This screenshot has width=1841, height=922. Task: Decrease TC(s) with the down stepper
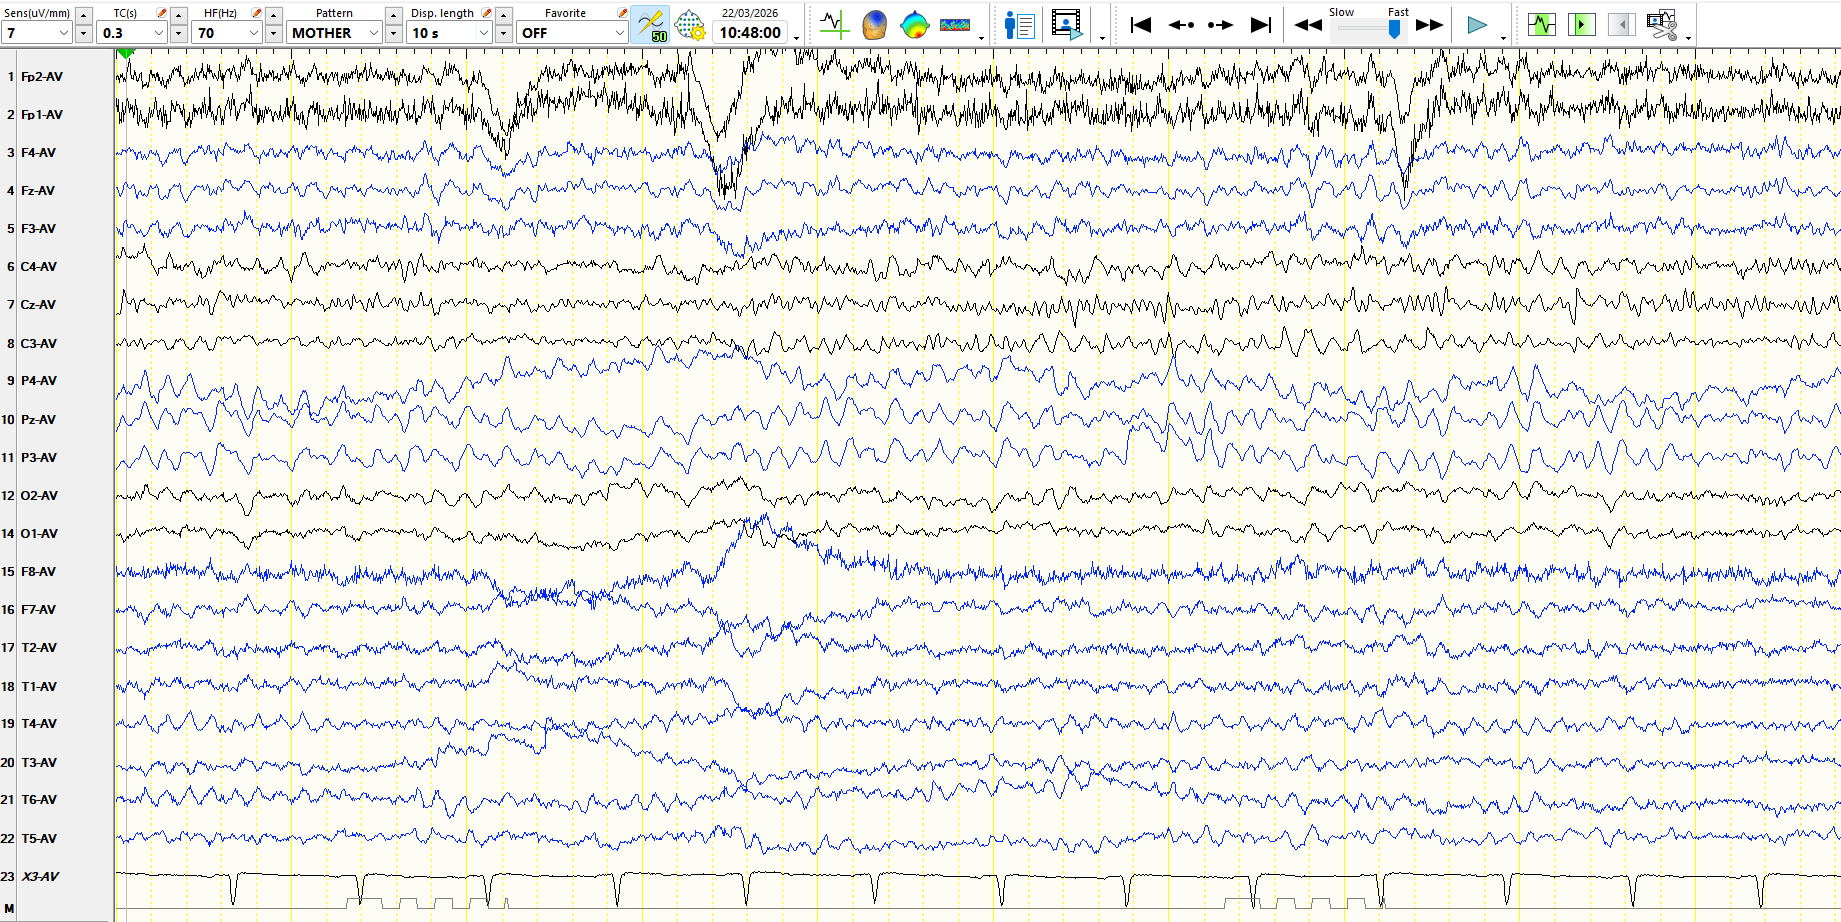178,33
